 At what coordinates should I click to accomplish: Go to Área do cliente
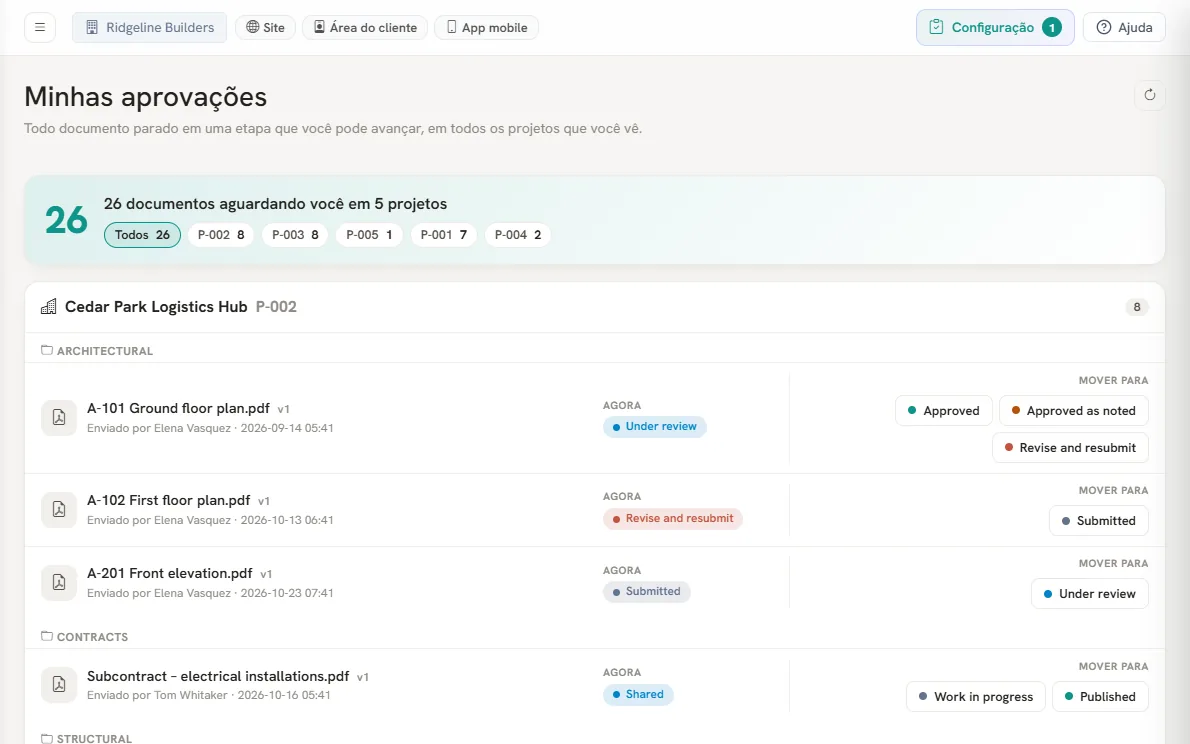point(365,27)
